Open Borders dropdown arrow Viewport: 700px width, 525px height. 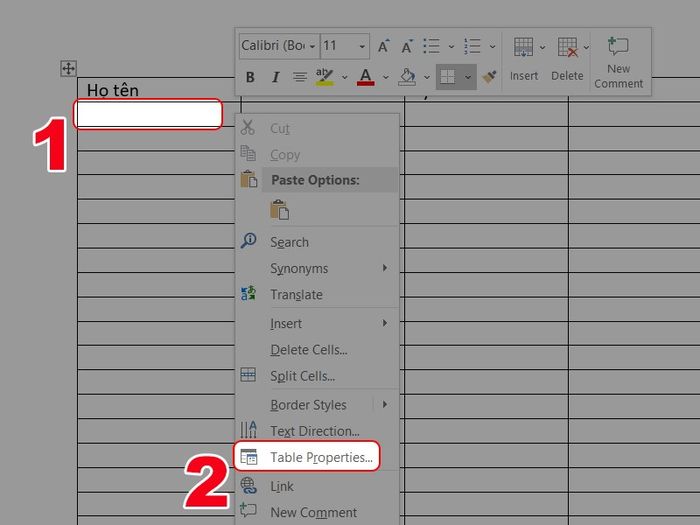[x=468, y=77]
